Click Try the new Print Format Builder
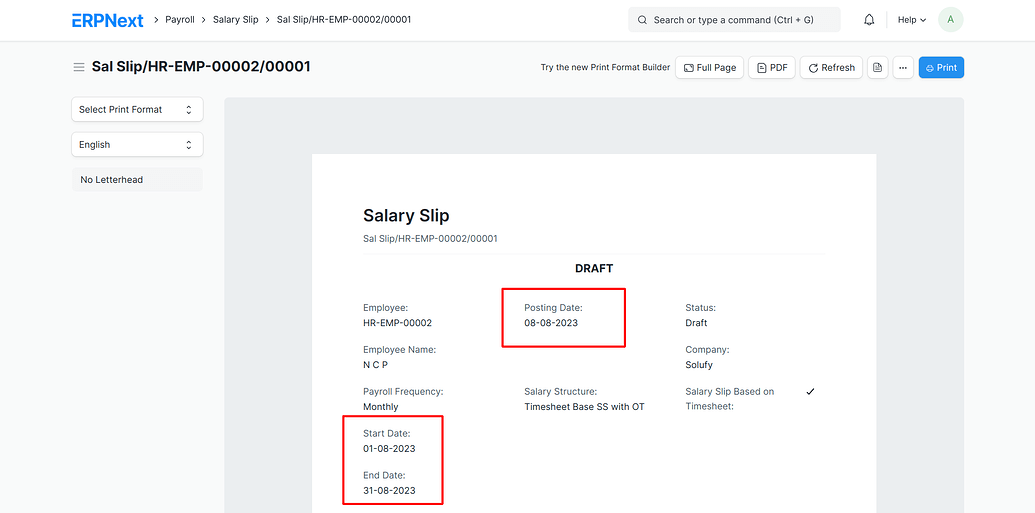 point(605,67)
